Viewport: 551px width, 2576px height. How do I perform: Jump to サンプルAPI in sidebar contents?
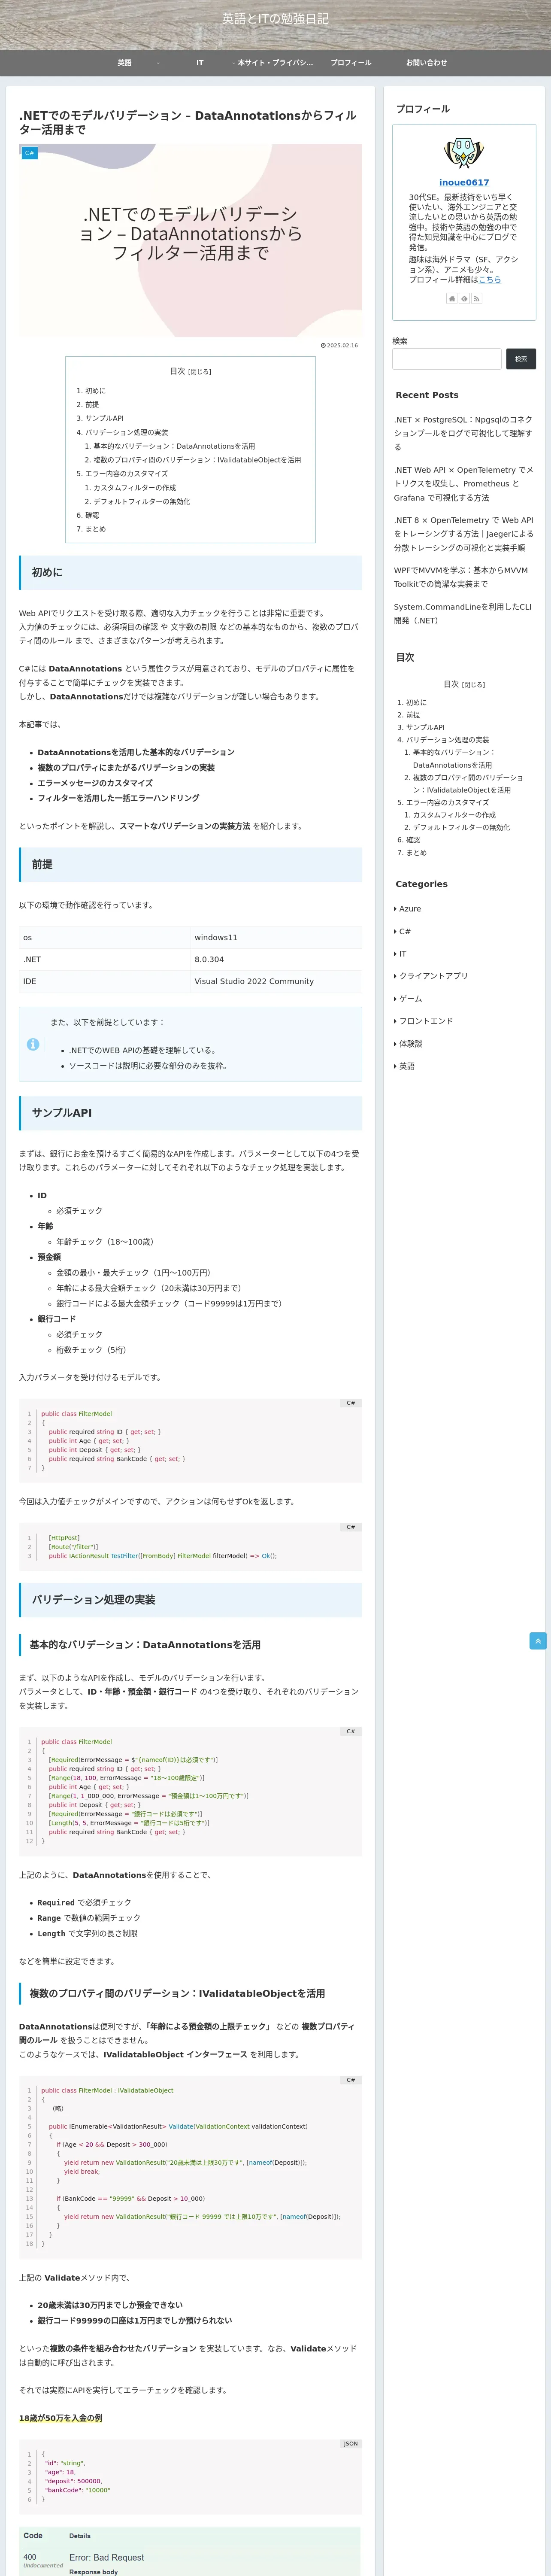click(x=425, y=728)
